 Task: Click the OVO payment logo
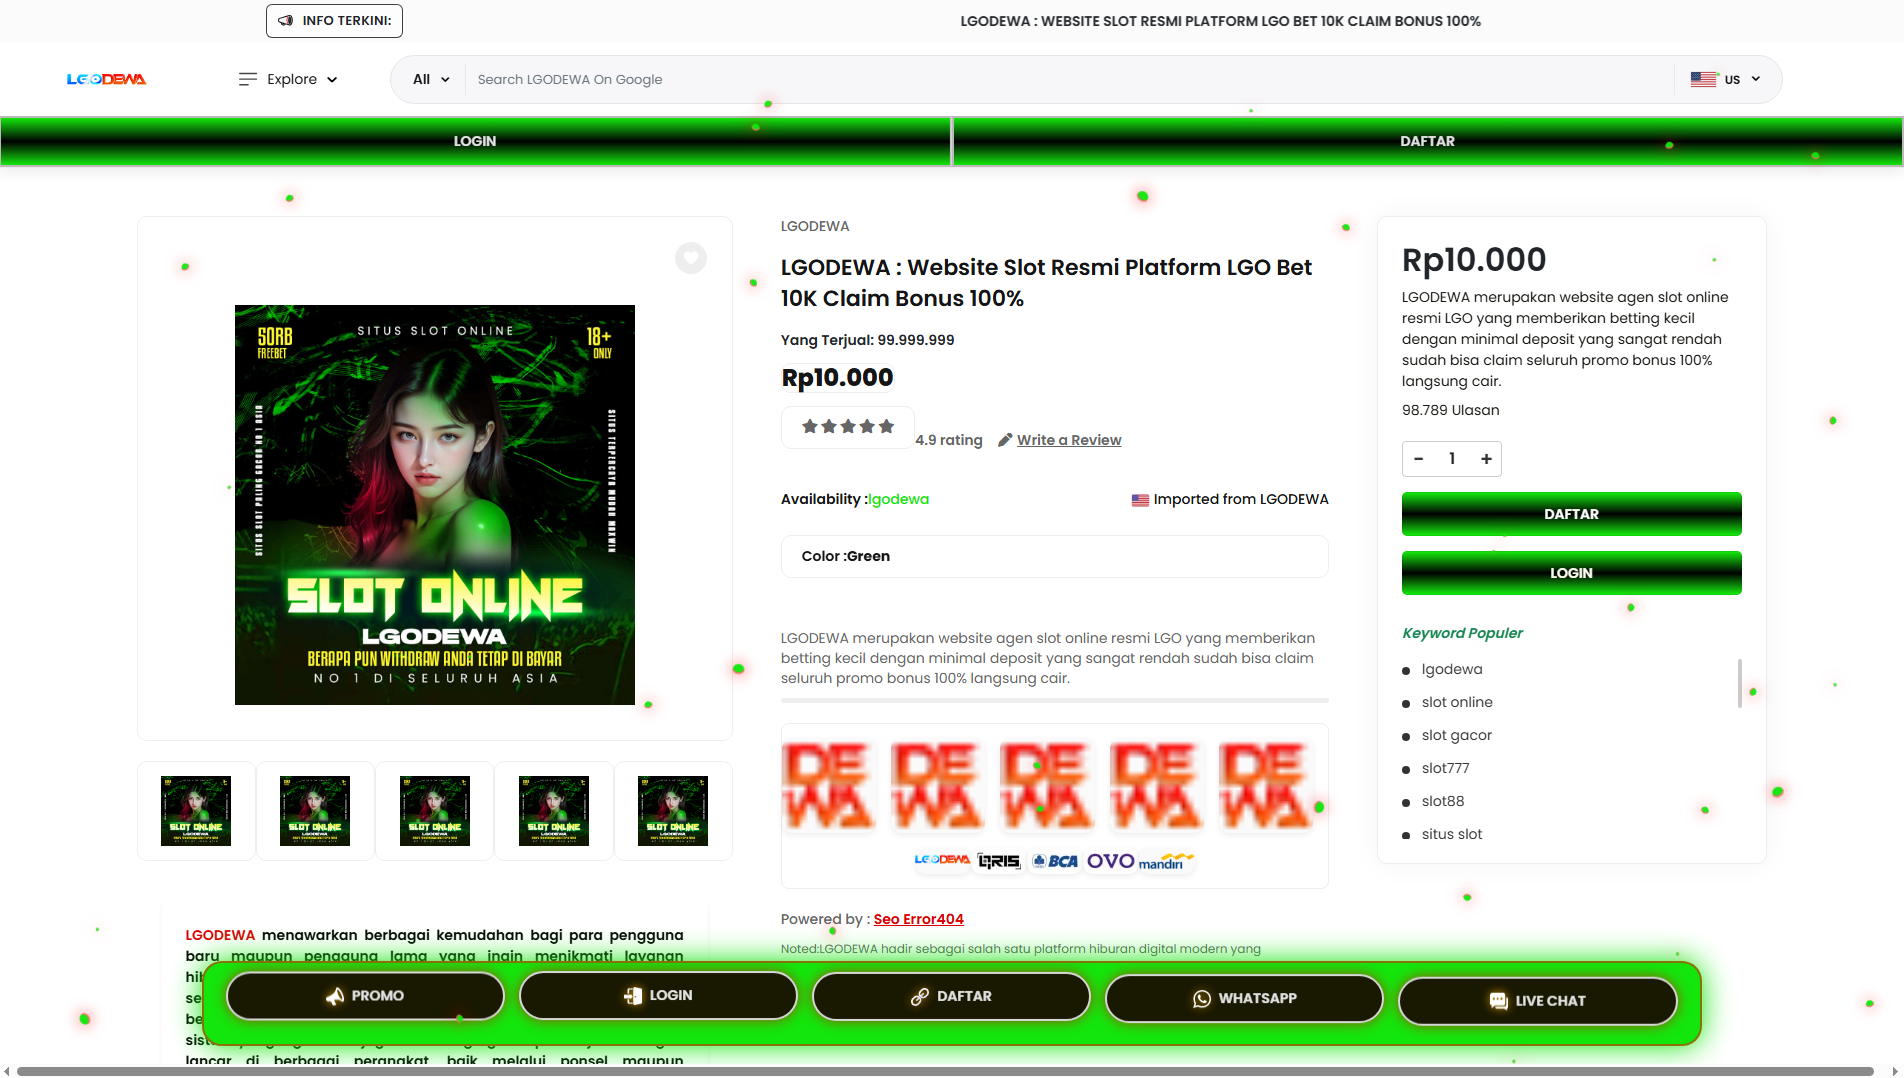(x=1111, y=861)
